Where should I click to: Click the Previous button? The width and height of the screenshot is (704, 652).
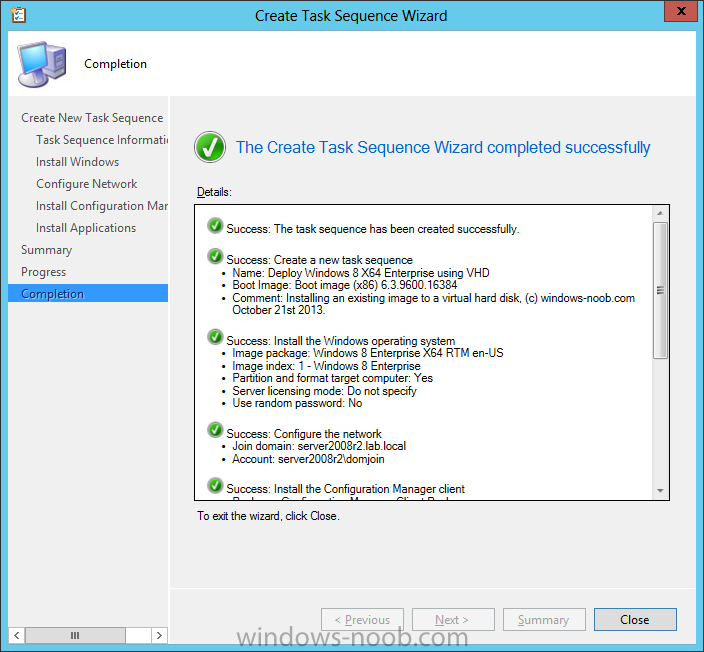[x=362, y=620]
